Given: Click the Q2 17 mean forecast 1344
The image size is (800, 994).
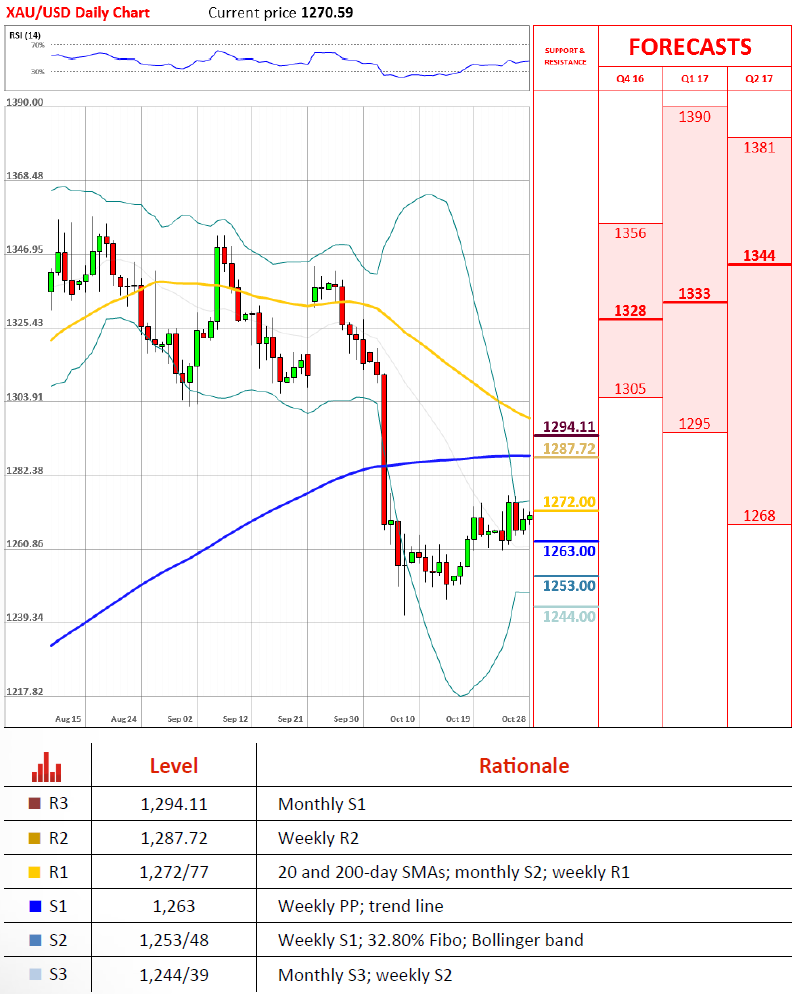Looking at the screenshot, I should (759, 255).
